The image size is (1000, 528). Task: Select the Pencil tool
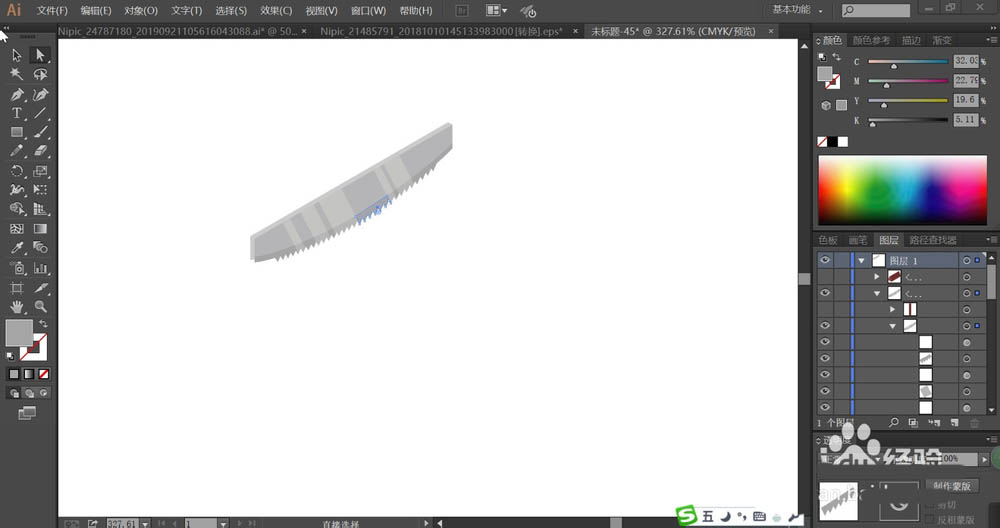[17, 152]
